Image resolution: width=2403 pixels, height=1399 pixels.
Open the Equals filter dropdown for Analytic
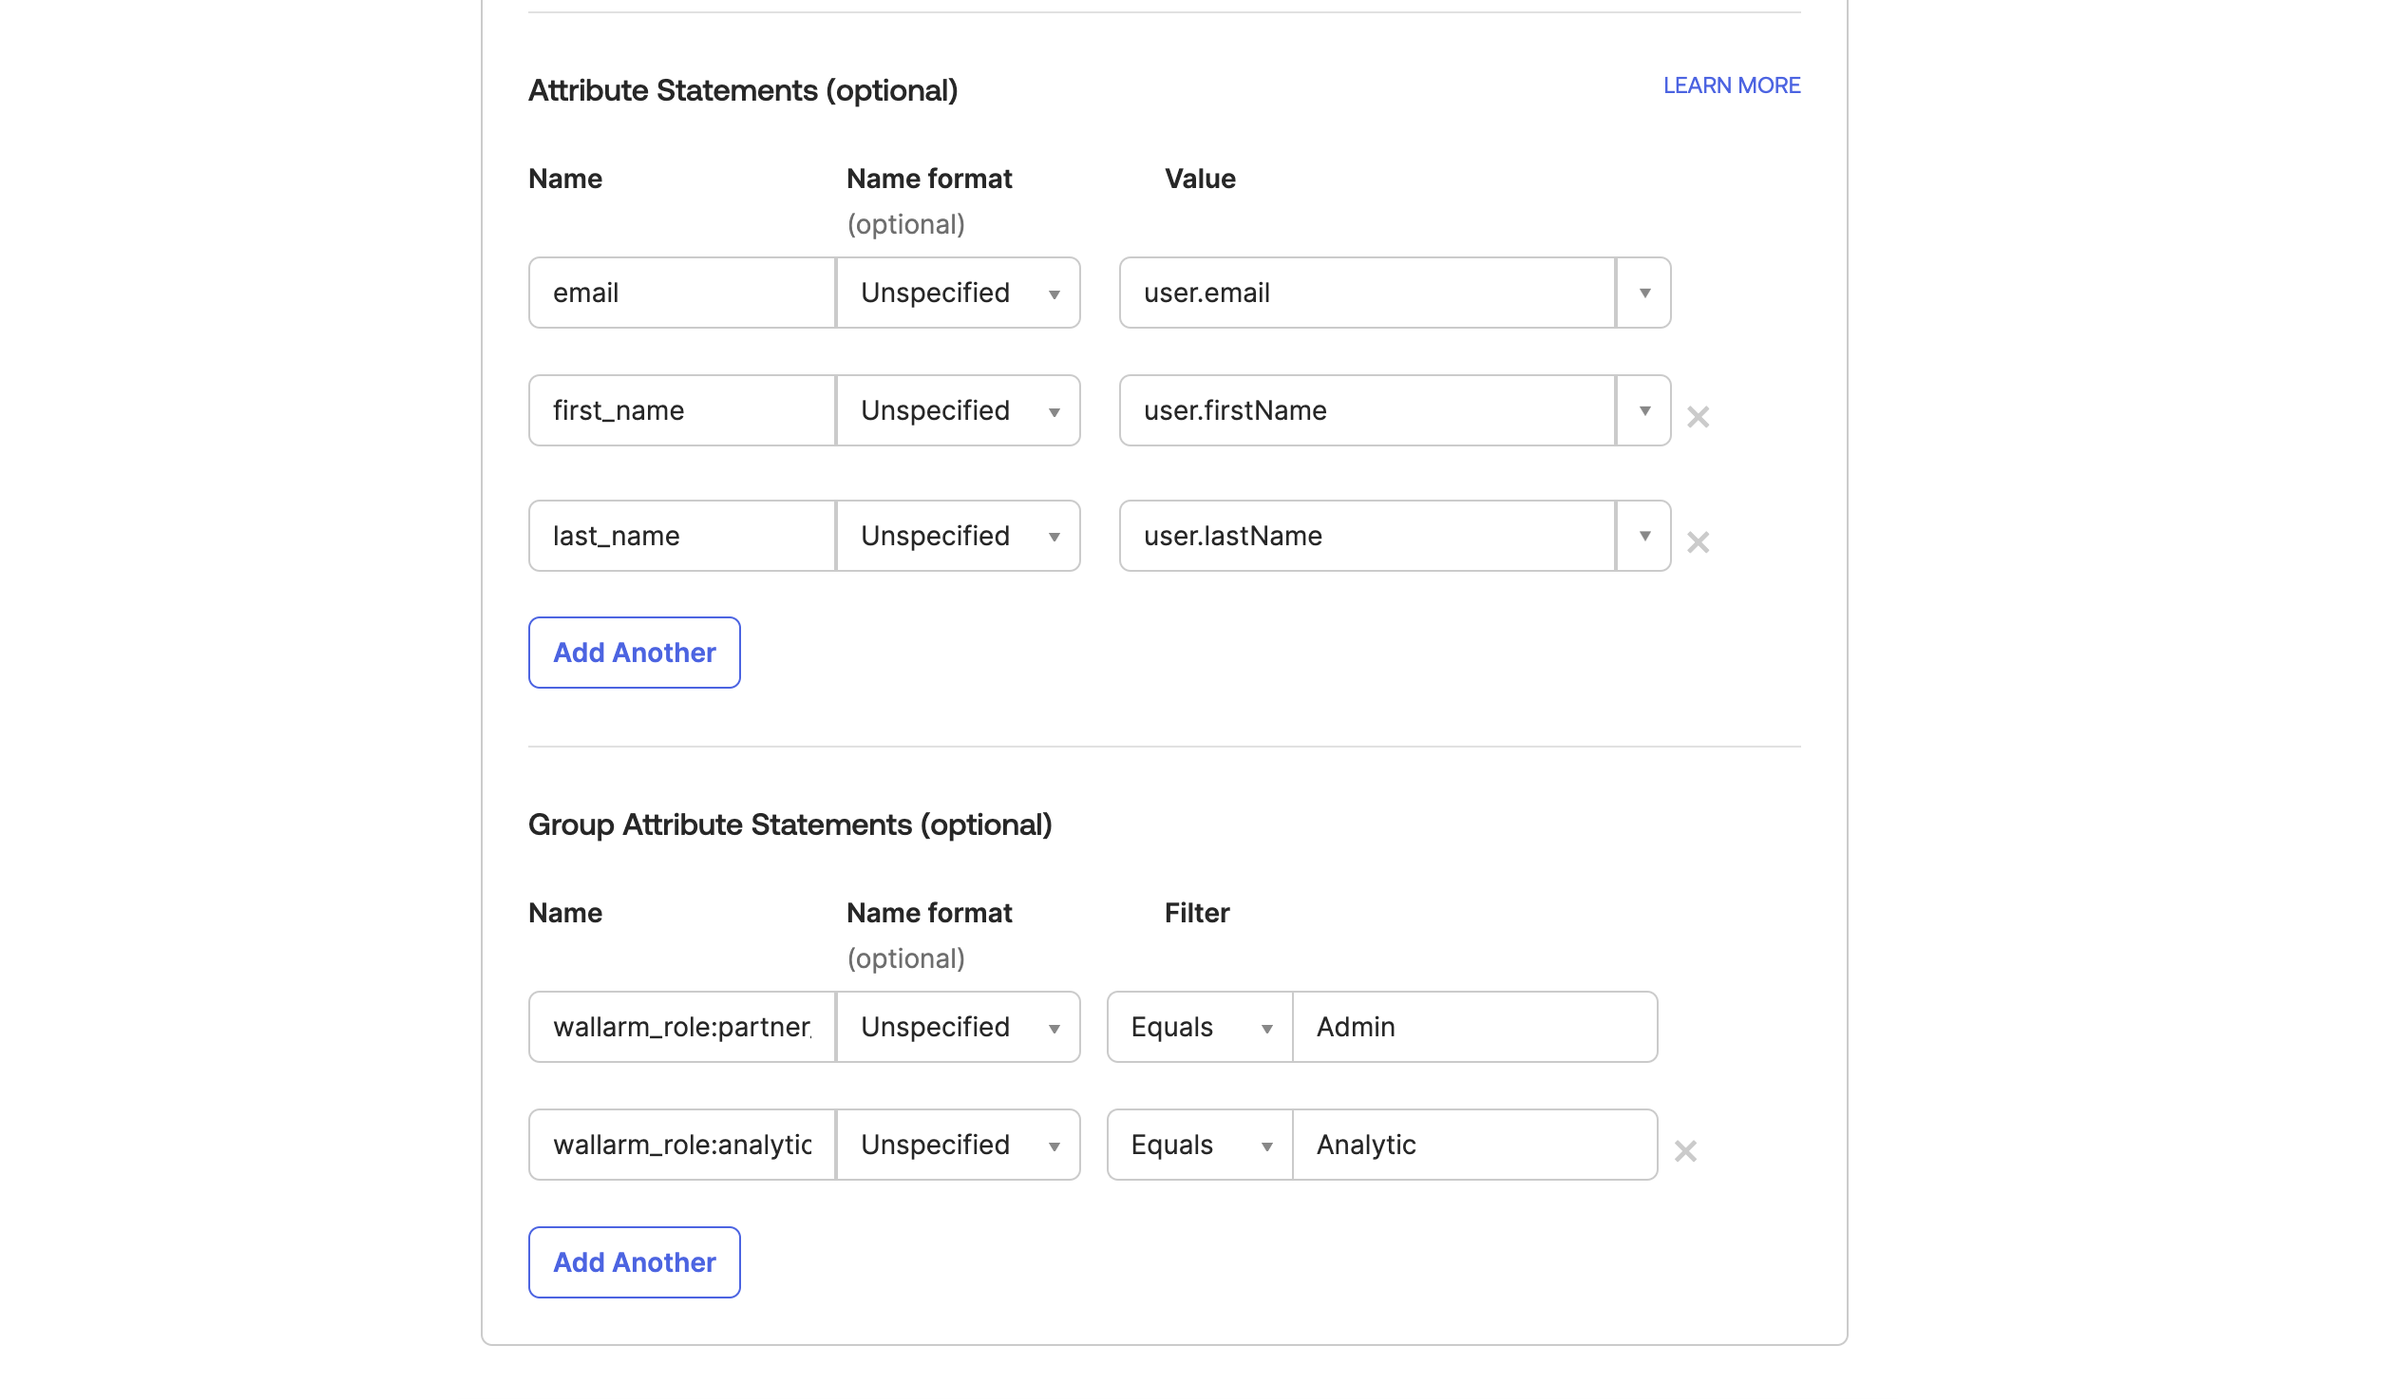click(1267, 1145)
